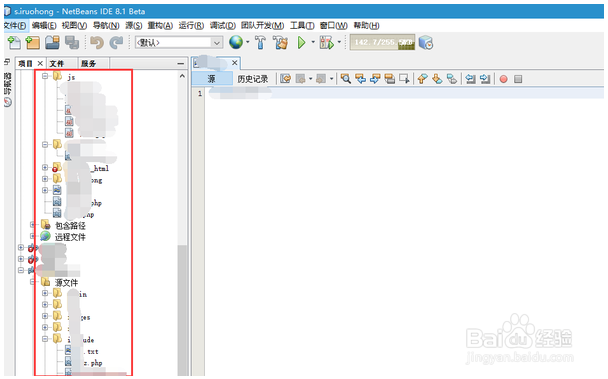The height and width of the screenshot is (379, 608).
Task: Click the Build Project hammer icon
Action: tap(260, 42)
